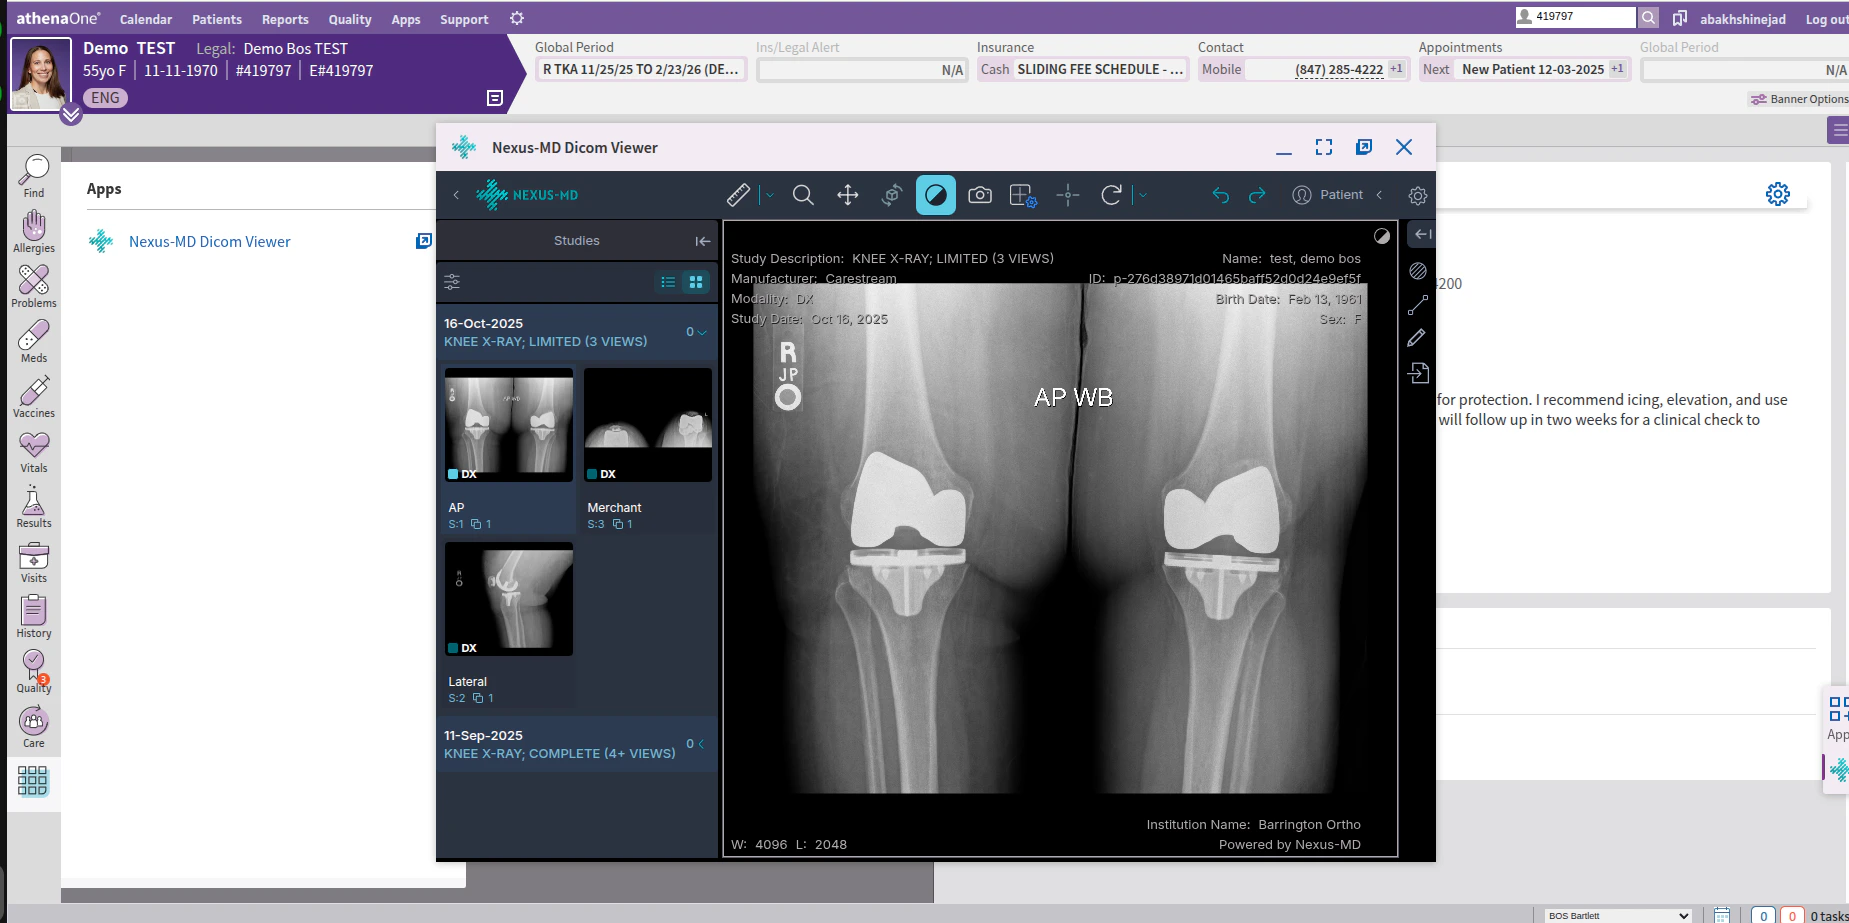The height and width of the screenshot is (923, 1849).
Task: Switch studies panel to grid view
Action: pyautogui.click(x=696, y=282)
